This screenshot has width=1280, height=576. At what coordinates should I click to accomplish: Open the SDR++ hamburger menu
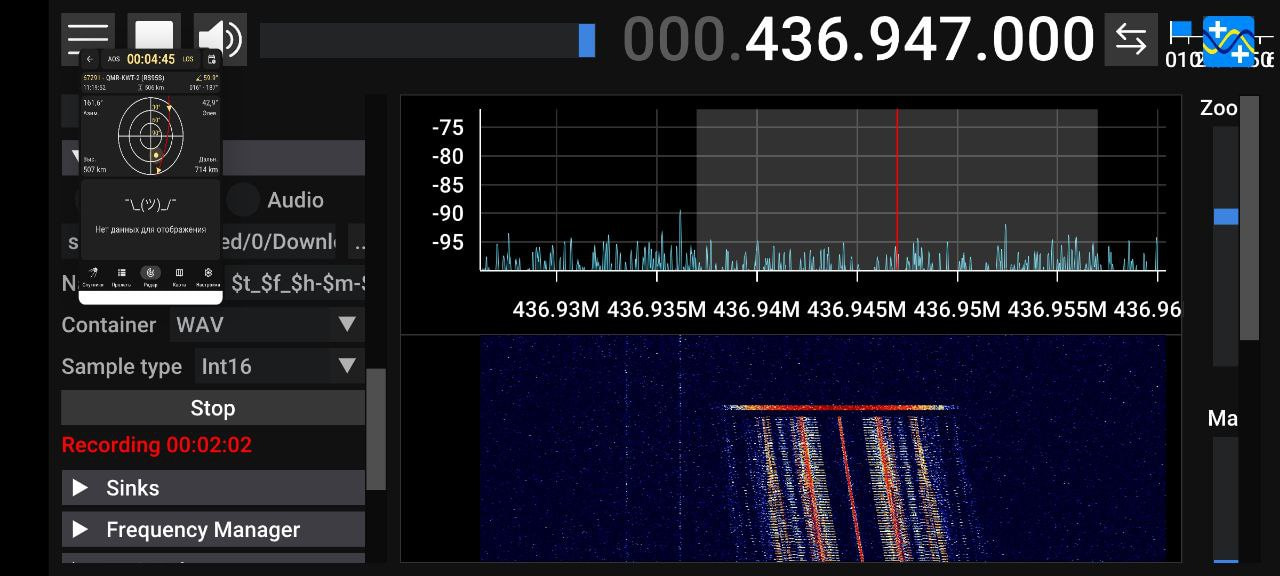[x=87, y=40]
